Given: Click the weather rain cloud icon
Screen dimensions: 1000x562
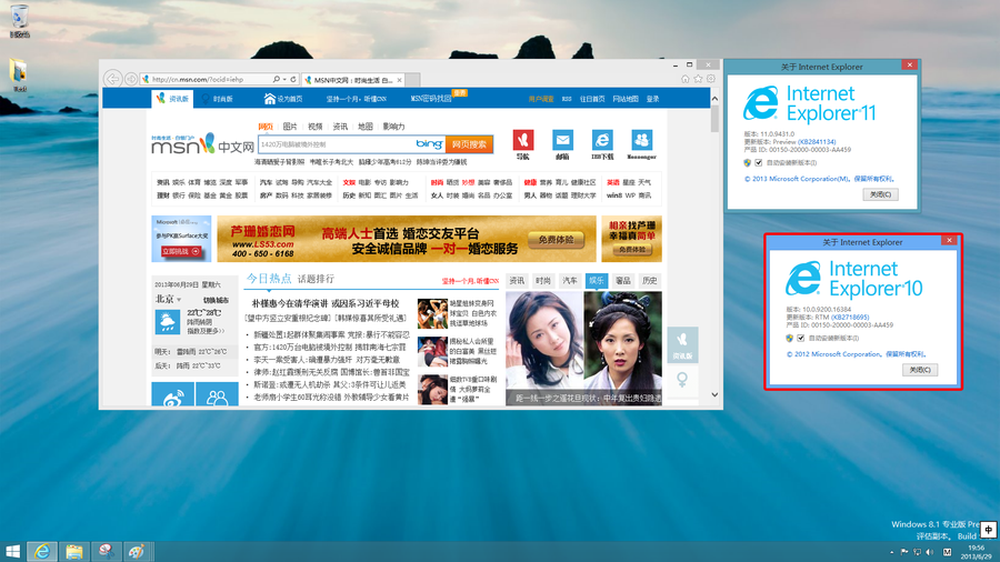Looking at the screenshot, I should pos(167,322).
